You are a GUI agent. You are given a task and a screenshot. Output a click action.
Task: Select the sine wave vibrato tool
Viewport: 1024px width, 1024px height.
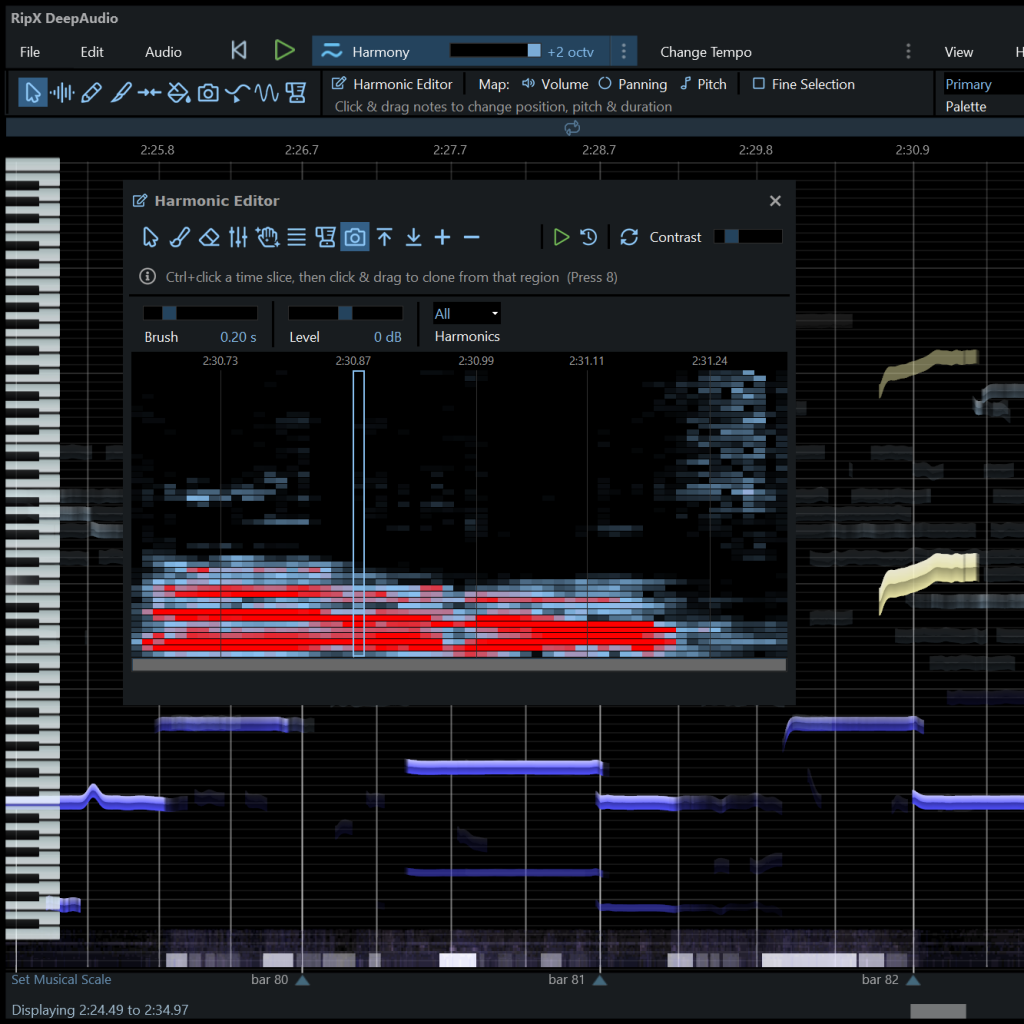pyautogui.click(x=266, y=93)
